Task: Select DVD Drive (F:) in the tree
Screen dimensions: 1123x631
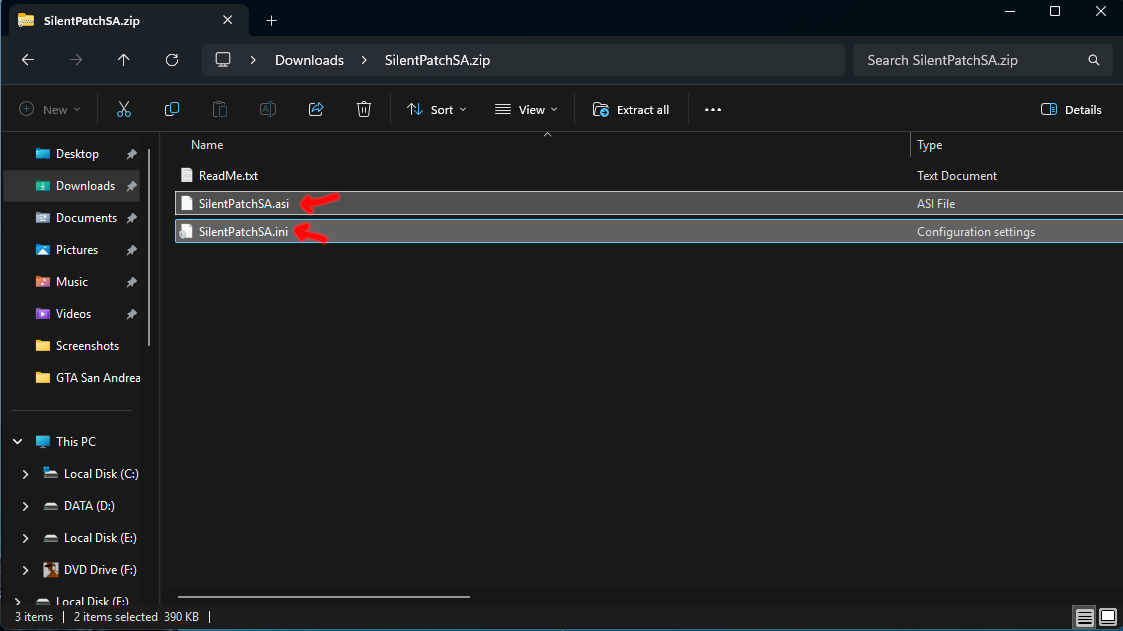Action: (100, 570)
